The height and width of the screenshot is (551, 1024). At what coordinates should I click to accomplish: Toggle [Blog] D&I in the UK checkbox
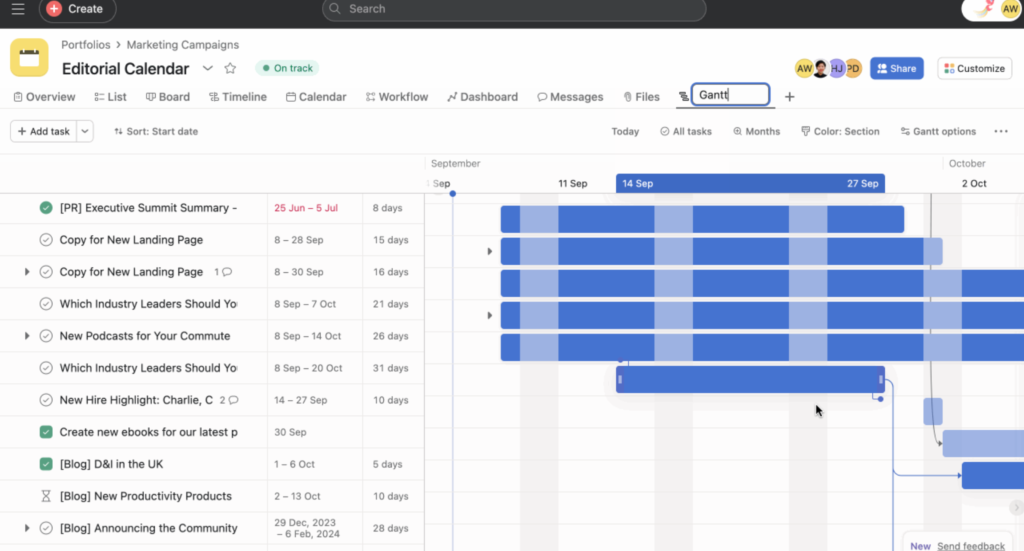tap(46, 464)
